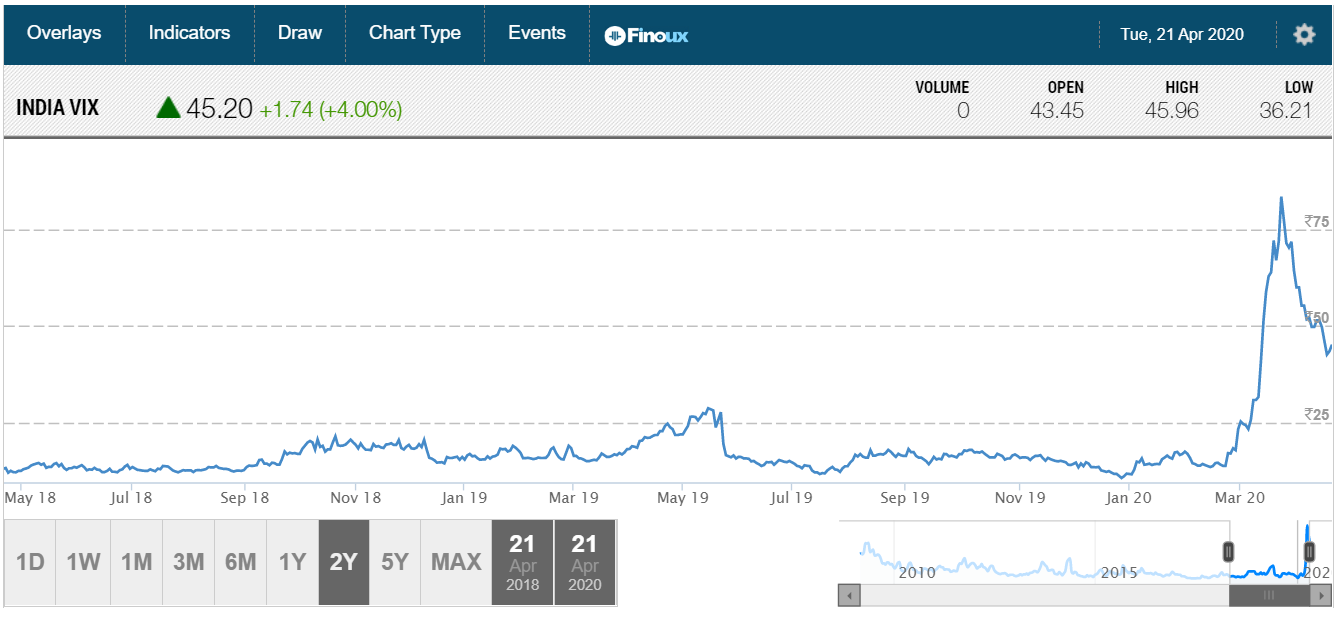The image size is (1343, 627).
Task: Click the Nov 18 axis label
Action: coord(355,497)
